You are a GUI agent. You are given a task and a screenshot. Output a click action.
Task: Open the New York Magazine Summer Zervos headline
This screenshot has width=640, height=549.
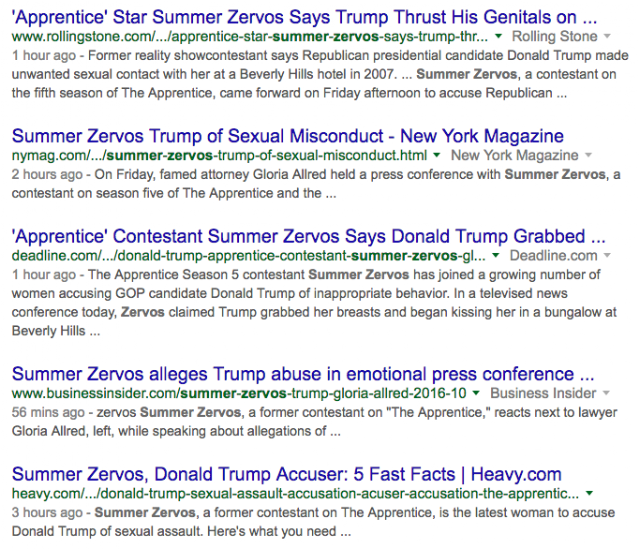[x=287, y=135]
